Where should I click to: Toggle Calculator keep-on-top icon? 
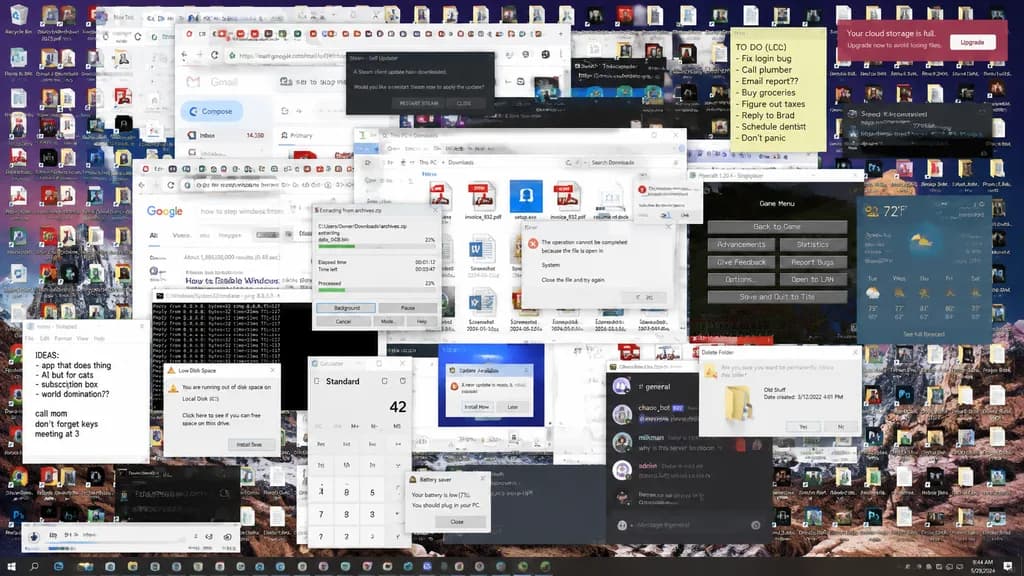point(384,381)
